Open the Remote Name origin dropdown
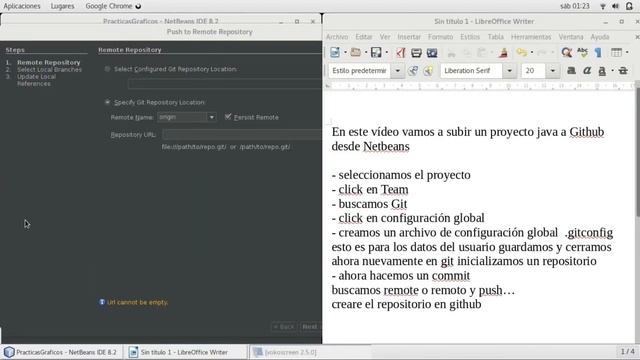 (x=211, y=118)
